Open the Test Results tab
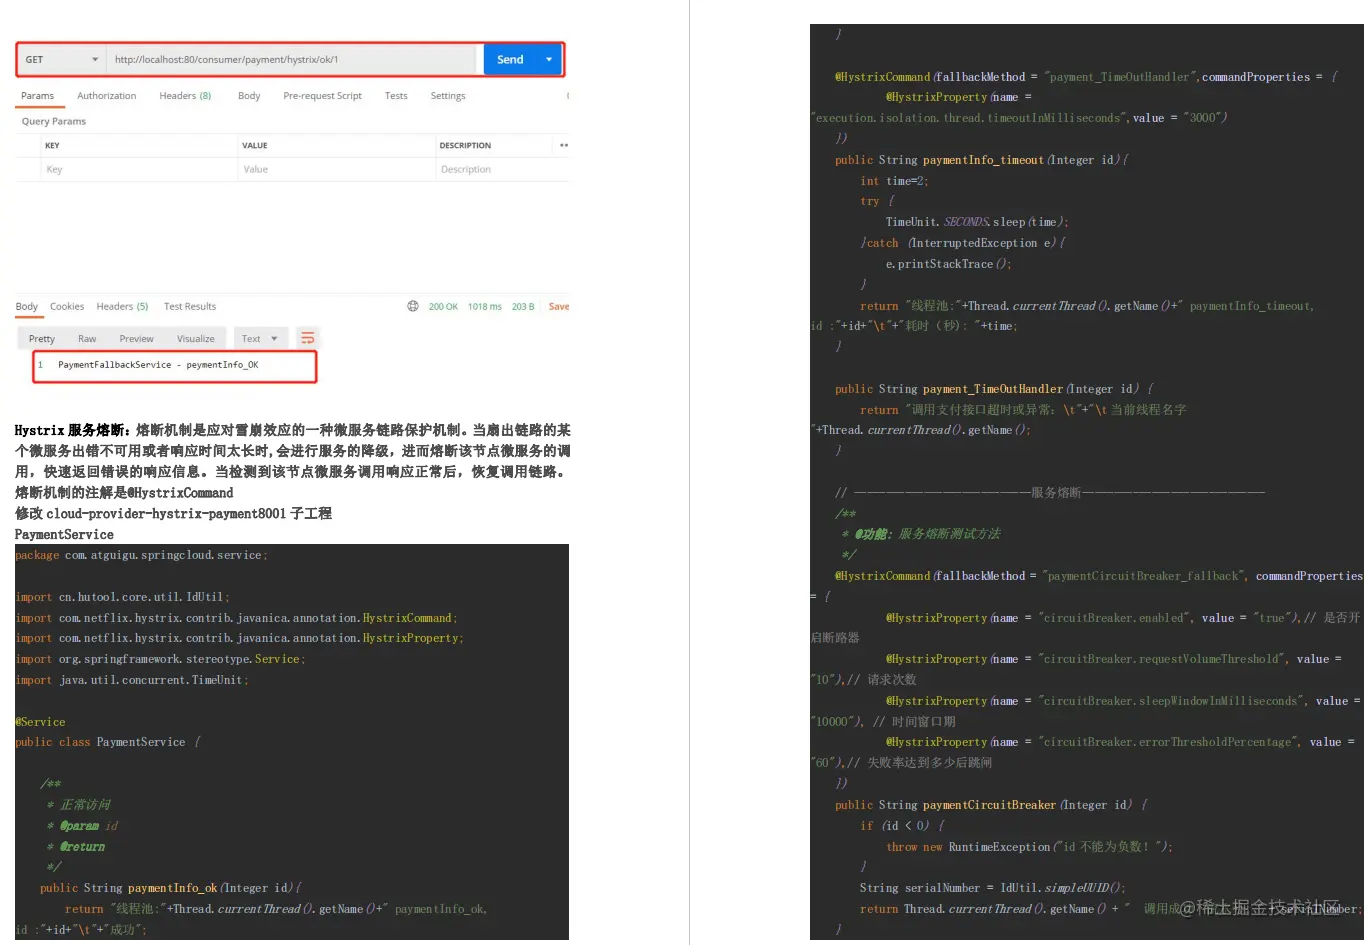This screenshot has height=945, width=1367. pyautogui.click(x=189, y=306)
